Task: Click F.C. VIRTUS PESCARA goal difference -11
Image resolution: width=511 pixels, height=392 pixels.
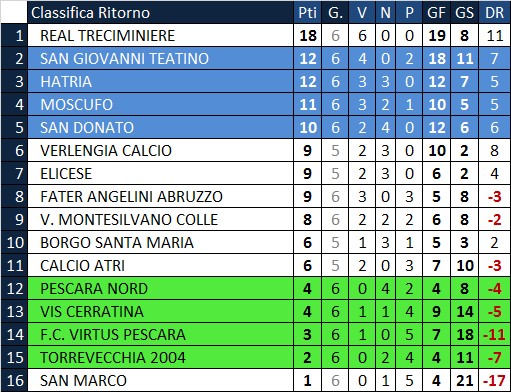Action: [494, 334]
